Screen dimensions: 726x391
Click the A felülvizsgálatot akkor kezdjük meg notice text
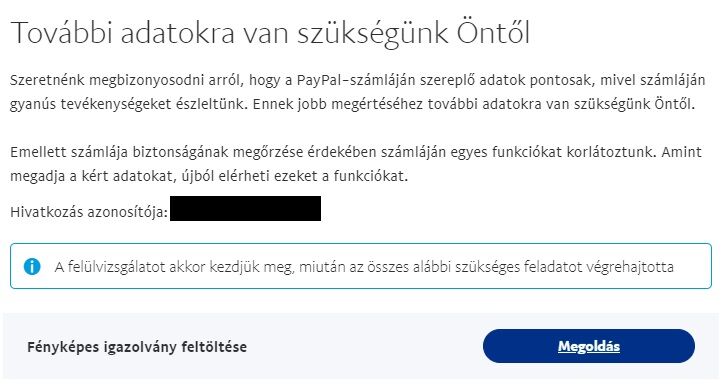[364, 267]
